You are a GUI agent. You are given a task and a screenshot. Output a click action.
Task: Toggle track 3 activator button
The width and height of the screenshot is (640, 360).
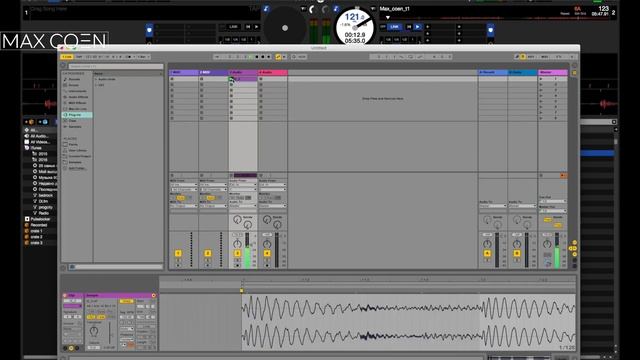[237, 253]
